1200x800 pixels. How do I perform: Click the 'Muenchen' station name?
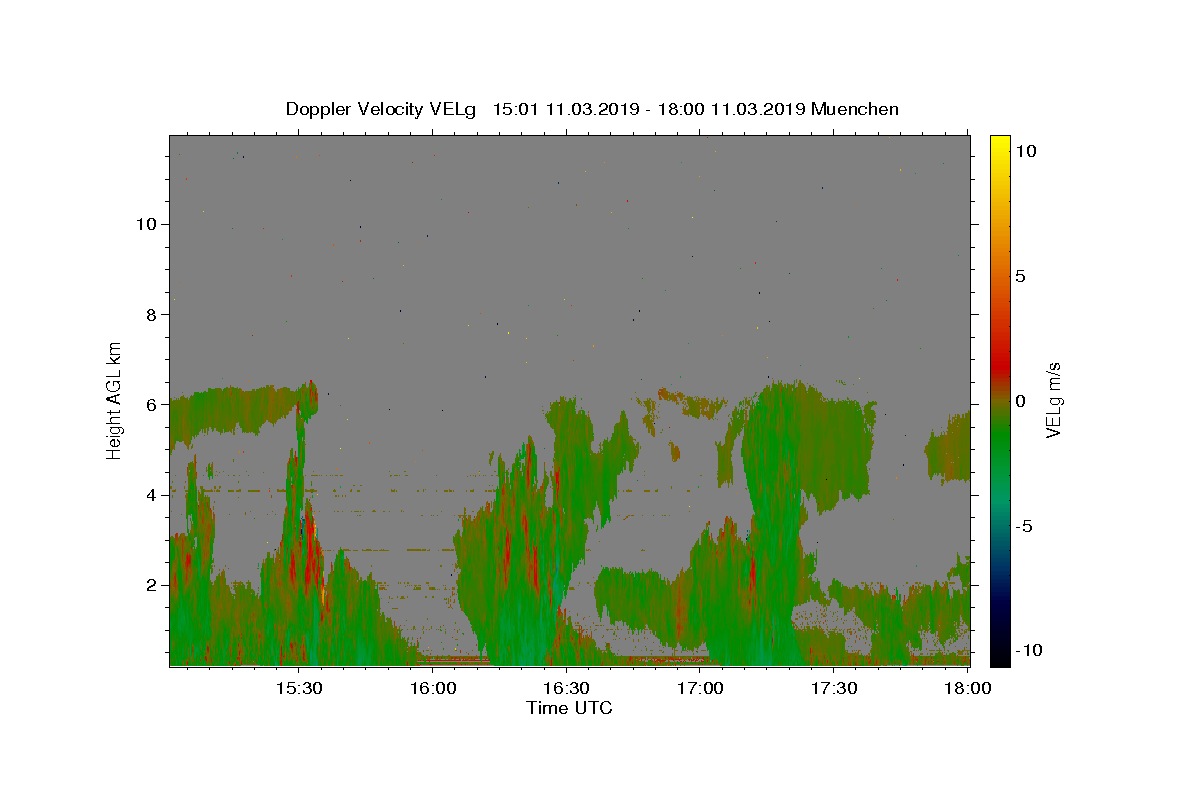856,109
